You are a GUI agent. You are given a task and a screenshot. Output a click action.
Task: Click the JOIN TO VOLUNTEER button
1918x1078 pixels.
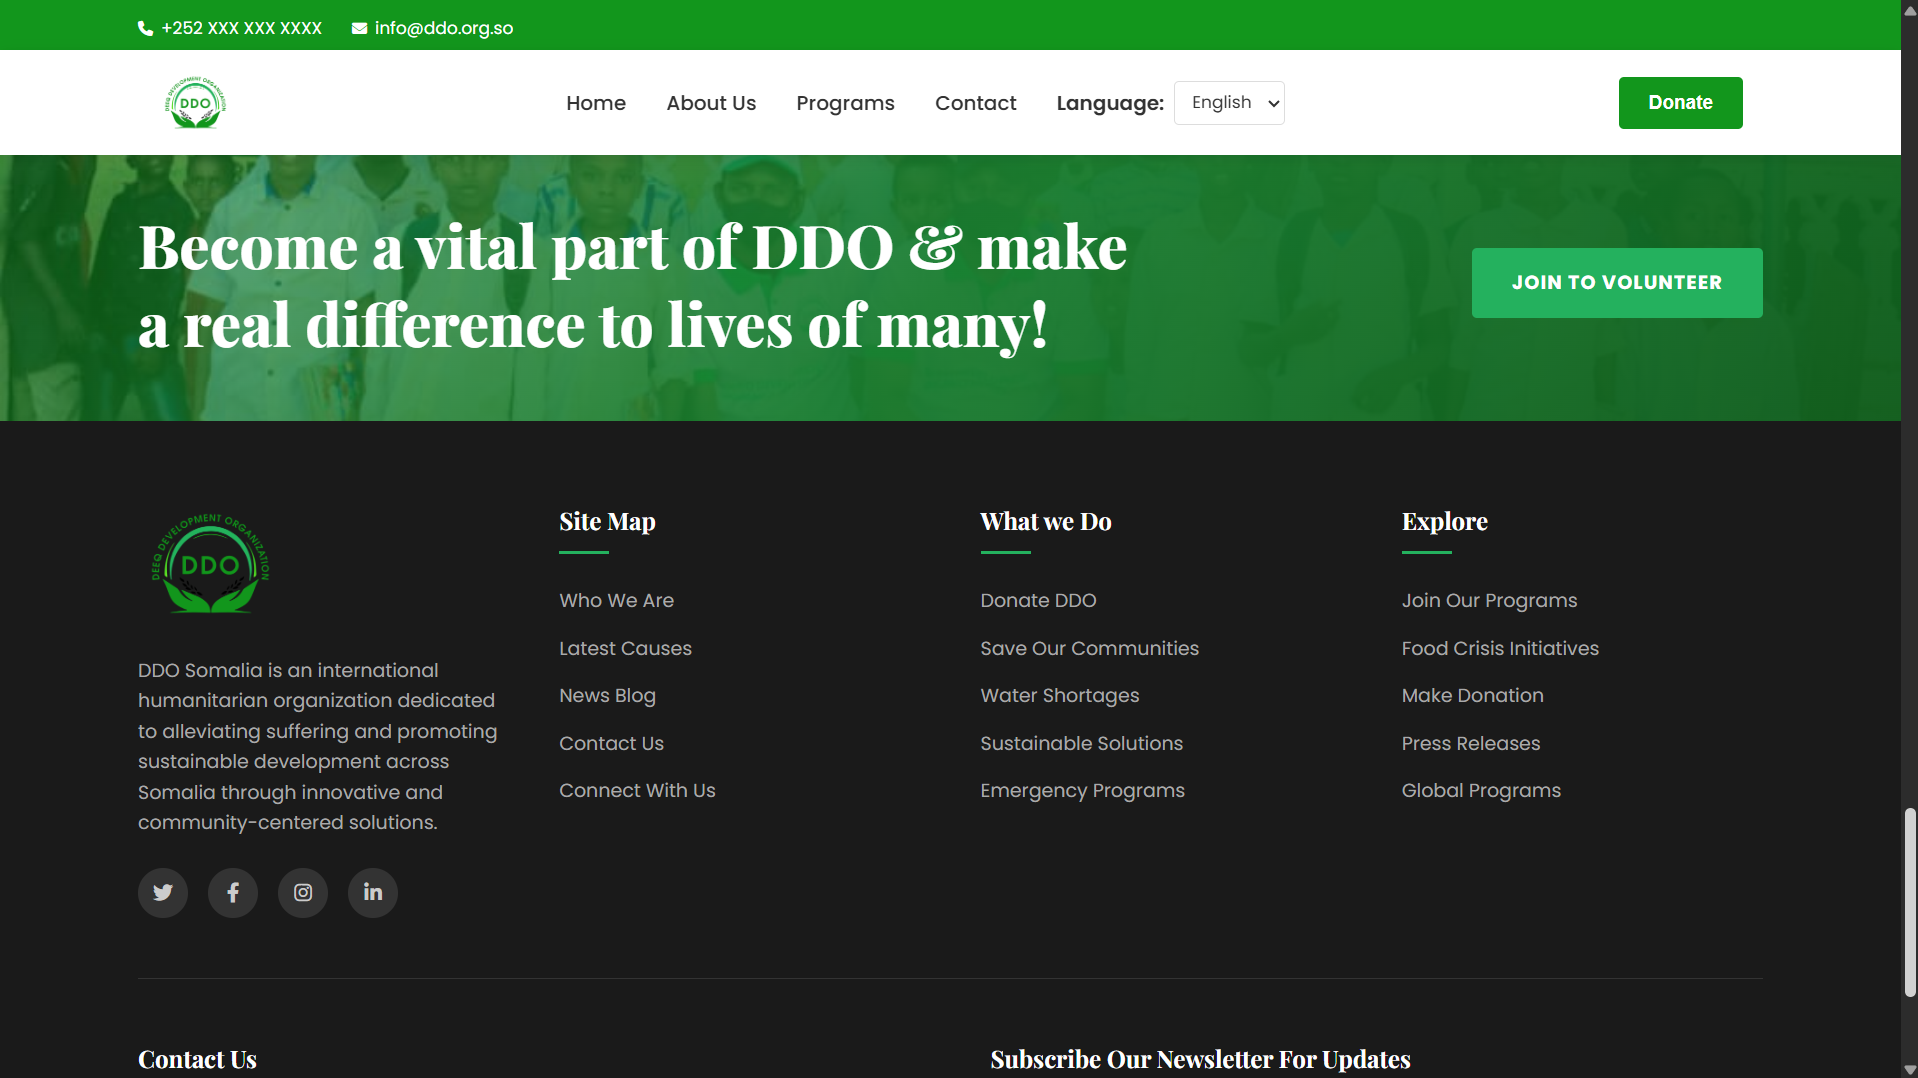click(1616, 282)
